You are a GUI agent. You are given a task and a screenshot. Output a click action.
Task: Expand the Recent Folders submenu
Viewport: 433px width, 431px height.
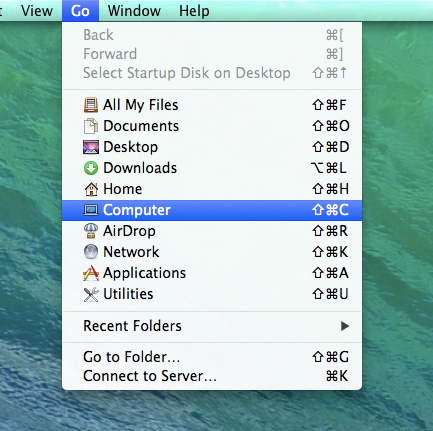pos(212,326)
